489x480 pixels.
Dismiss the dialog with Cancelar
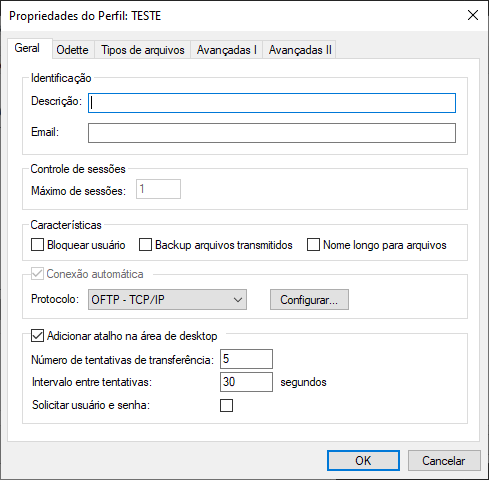pyautogui.click(x=444, y=461)
